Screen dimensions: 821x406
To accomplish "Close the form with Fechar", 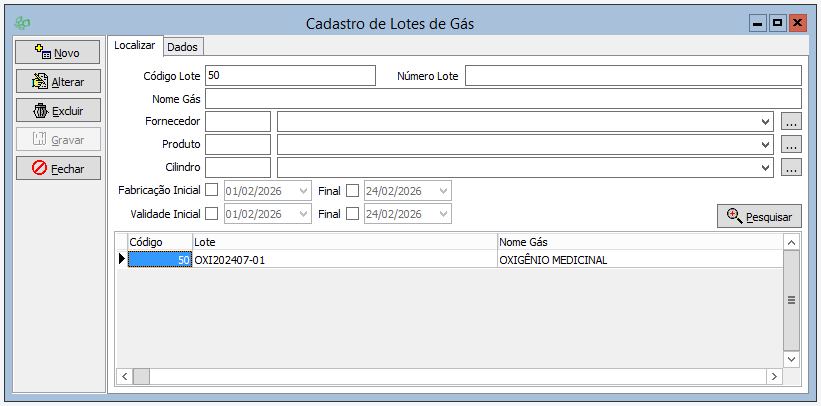I will (x=58, y=169).
